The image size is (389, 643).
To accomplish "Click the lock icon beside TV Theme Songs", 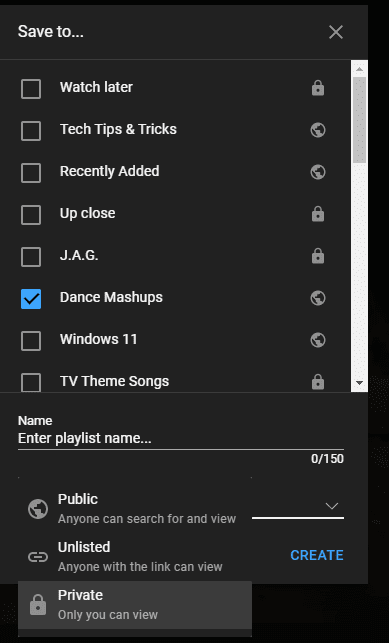I will pyautogui.click(x=318, y=382).
